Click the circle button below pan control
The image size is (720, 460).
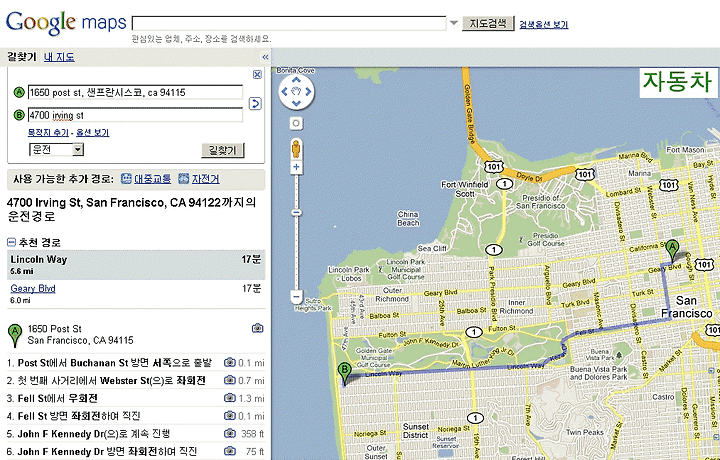(296, 123)
